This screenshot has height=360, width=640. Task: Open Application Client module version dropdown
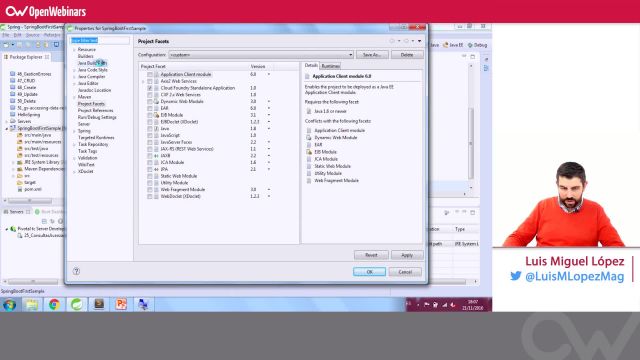coord(269,75)
